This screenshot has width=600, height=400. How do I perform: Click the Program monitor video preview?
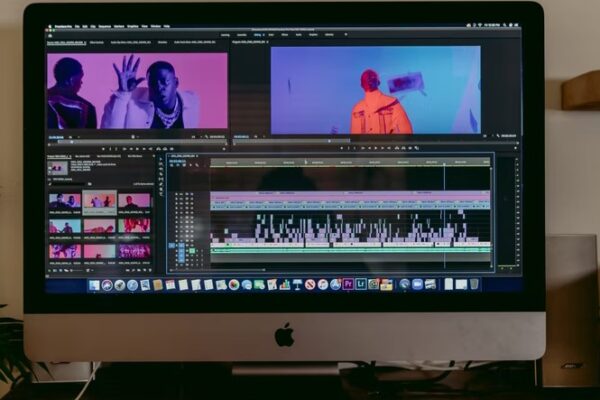(x=376, y=90)
